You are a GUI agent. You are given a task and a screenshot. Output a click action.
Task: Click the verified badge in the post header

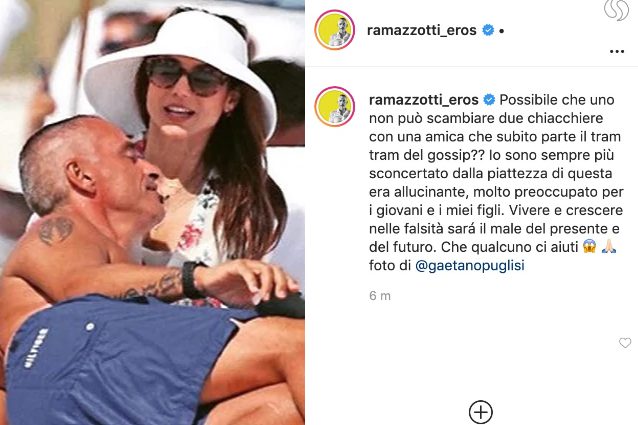488,30
